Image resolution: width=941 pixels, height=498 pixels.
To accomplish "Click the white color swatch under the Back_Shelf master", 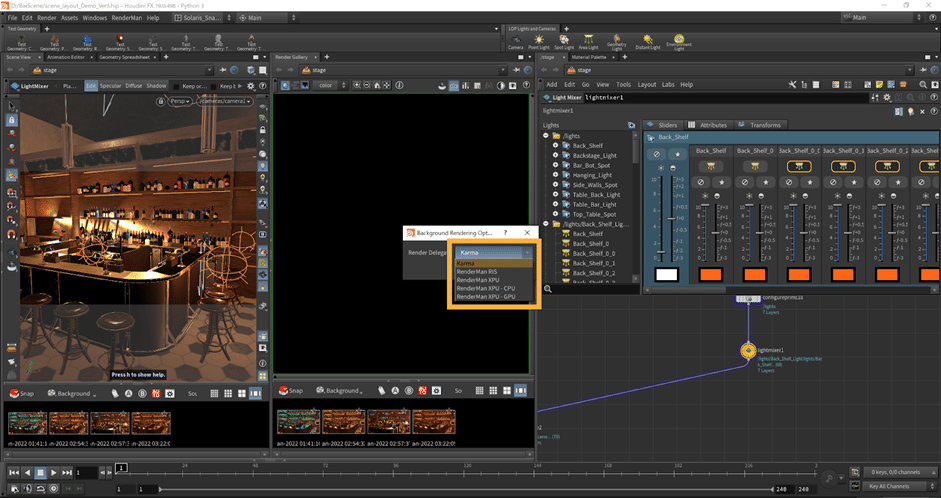I will (666, 274).
